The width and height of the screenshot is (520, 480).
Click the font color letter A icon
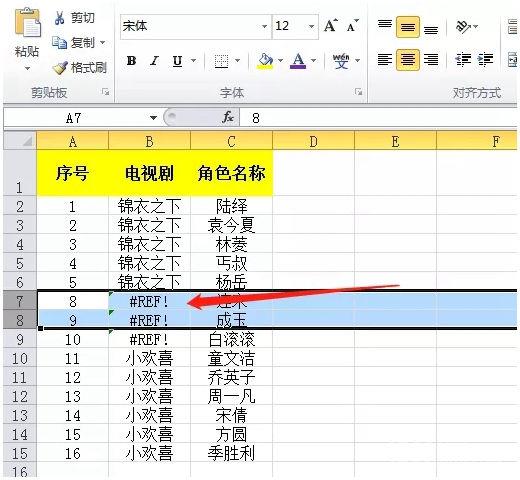click(x=298, y=61)
